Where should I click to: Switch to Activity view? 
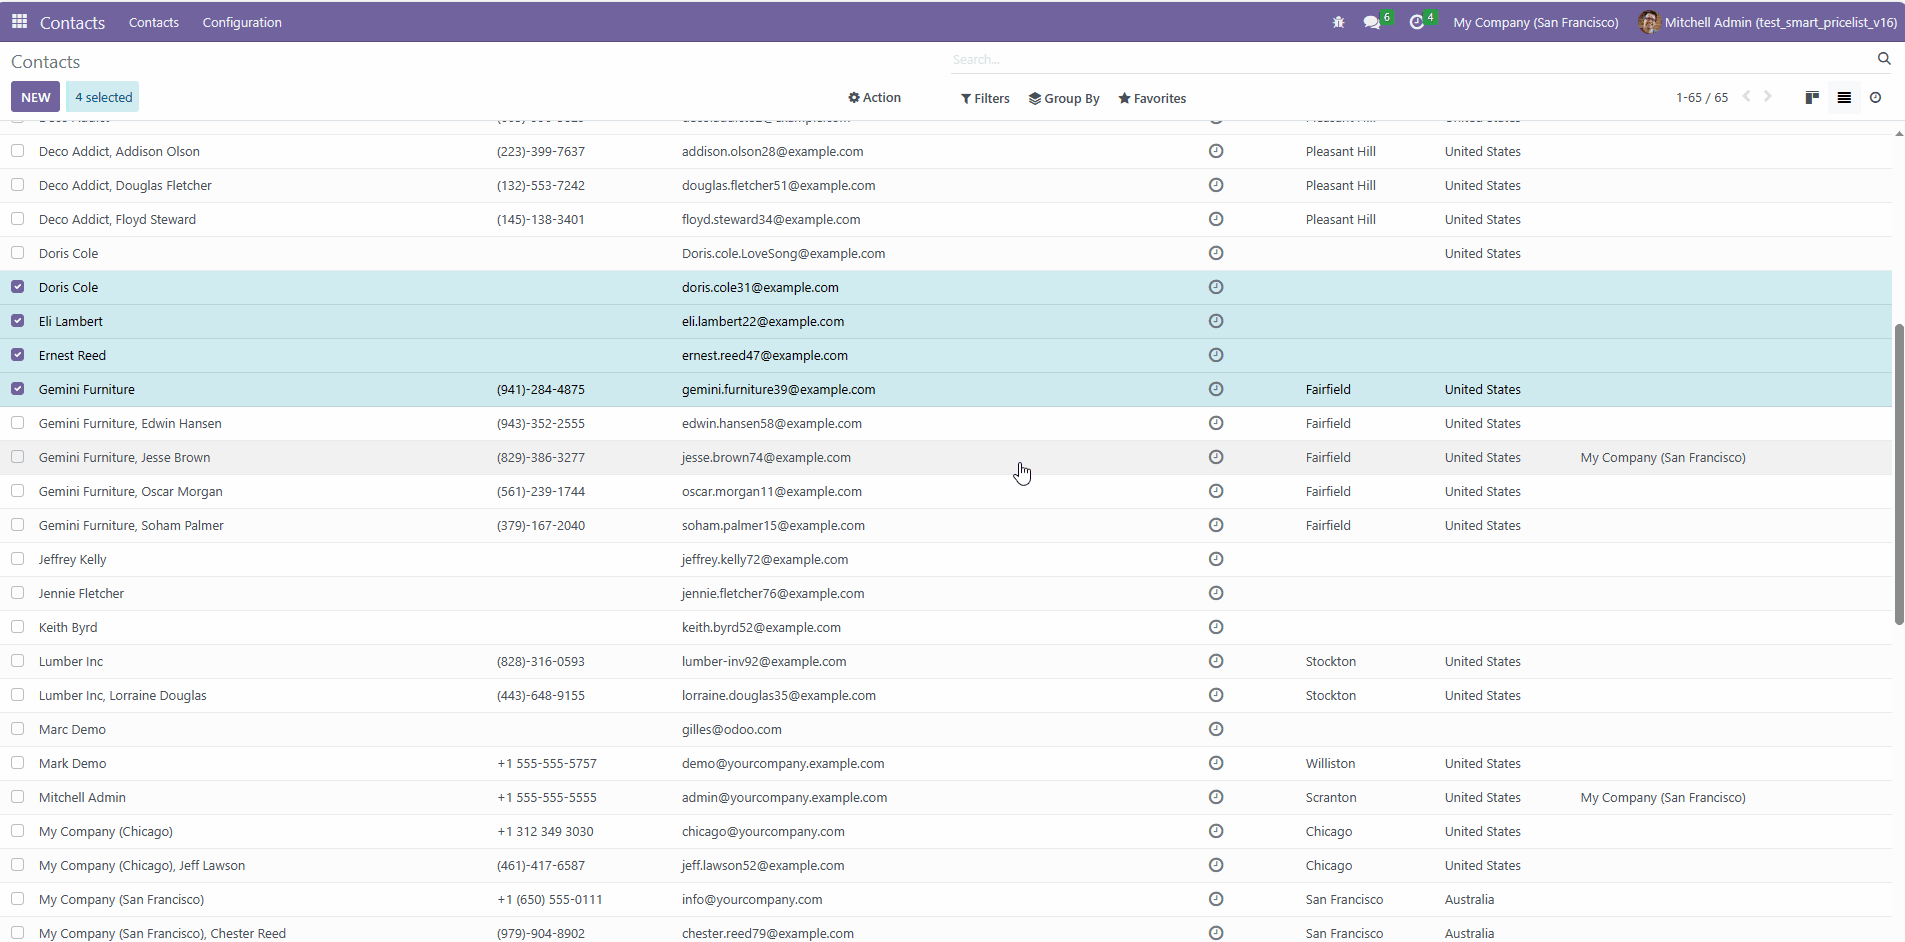coord(1875,97)
